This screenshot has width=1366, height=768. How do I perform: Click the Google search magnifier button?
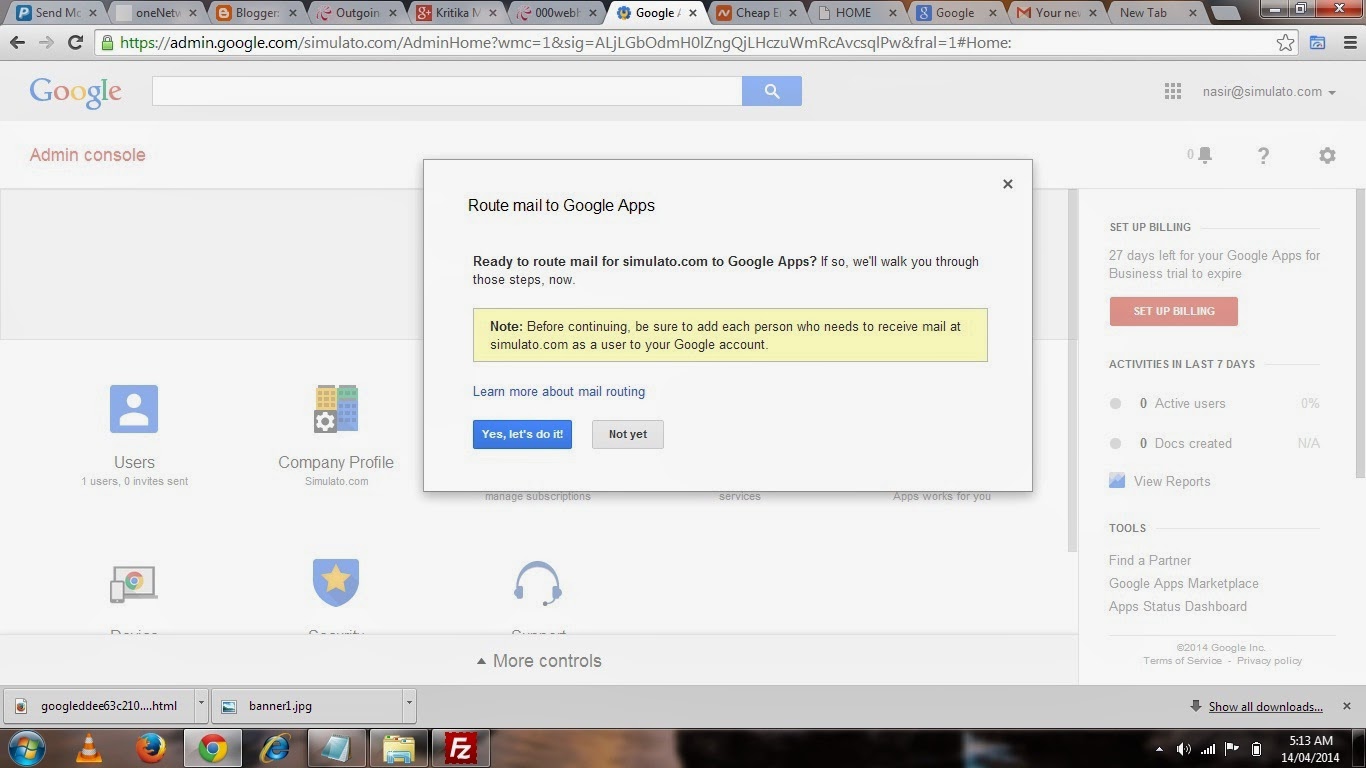772,91
